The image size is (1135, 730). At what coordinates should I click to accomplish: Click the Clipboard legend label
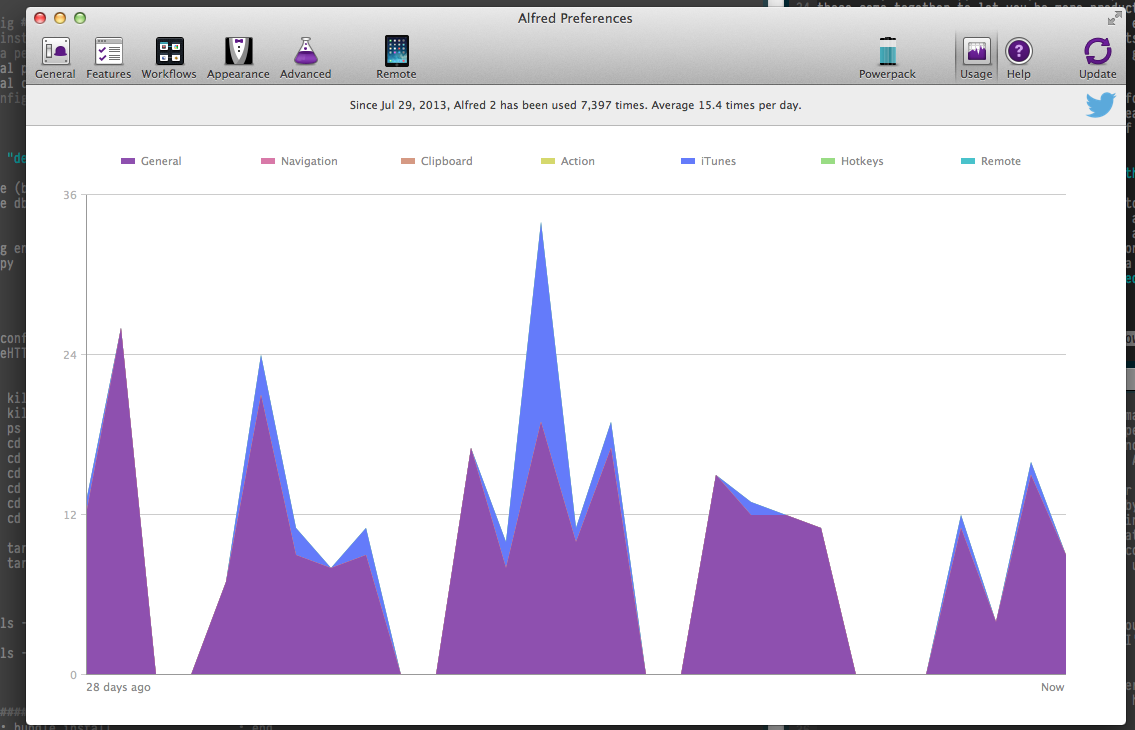click(447, 161)
